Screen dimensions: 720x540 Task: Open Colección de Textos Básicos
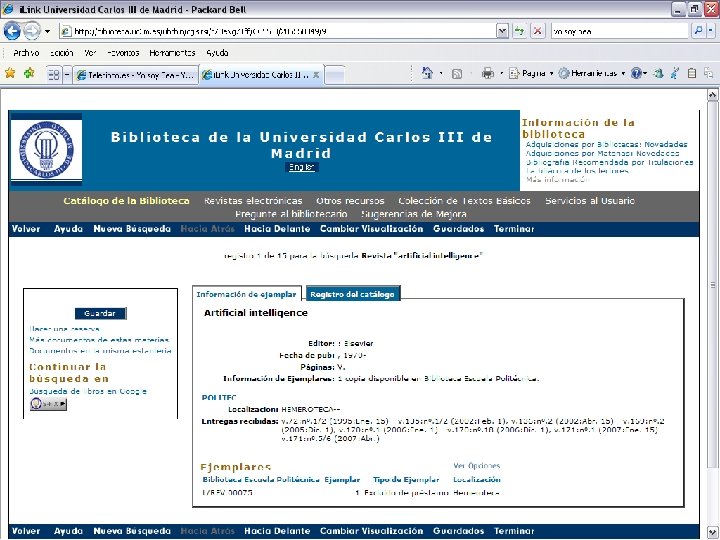tap(464, 201)
